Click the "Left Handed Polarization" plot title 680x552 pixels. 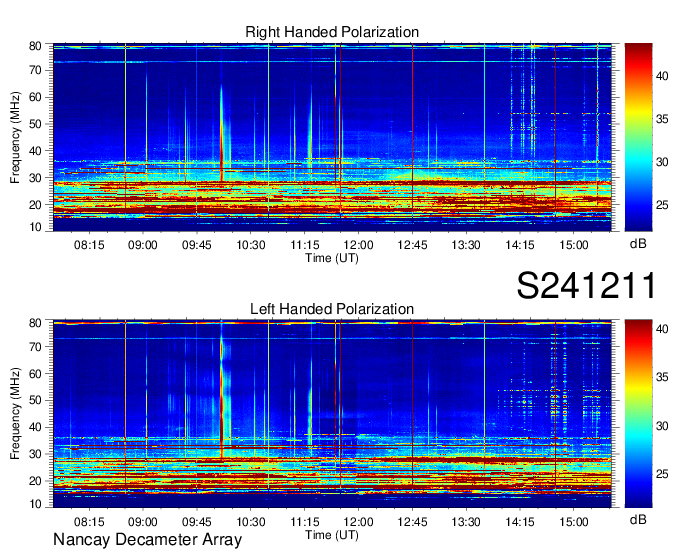[x=332, y=309]
